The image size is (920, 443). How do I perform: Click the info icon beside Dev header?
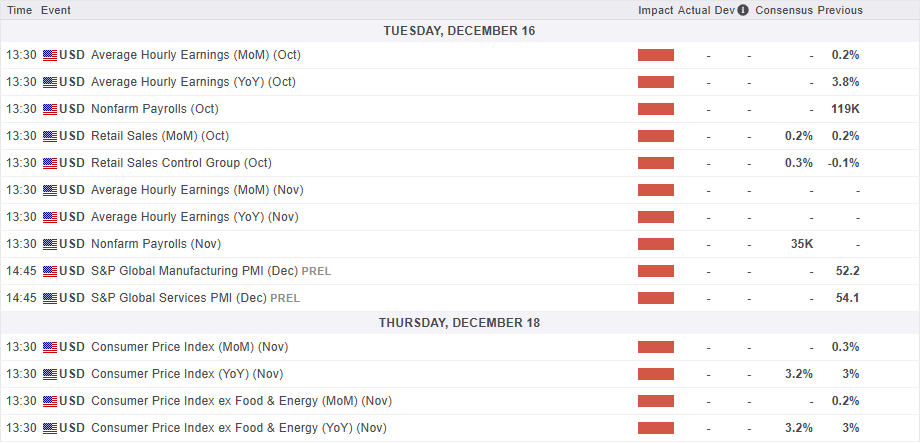click(x=743, y=10)
